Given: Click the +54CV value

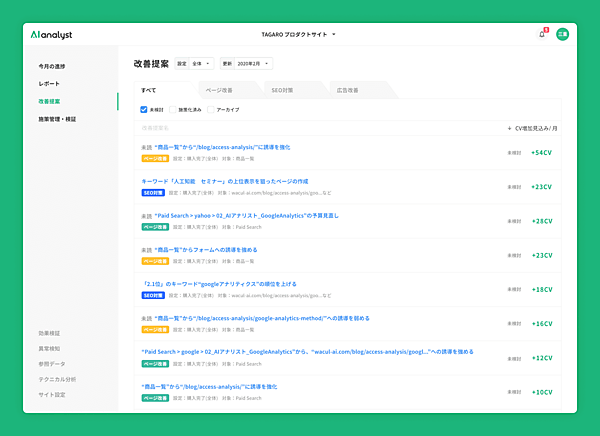Looking at the screenshot, I should point(541,153).
